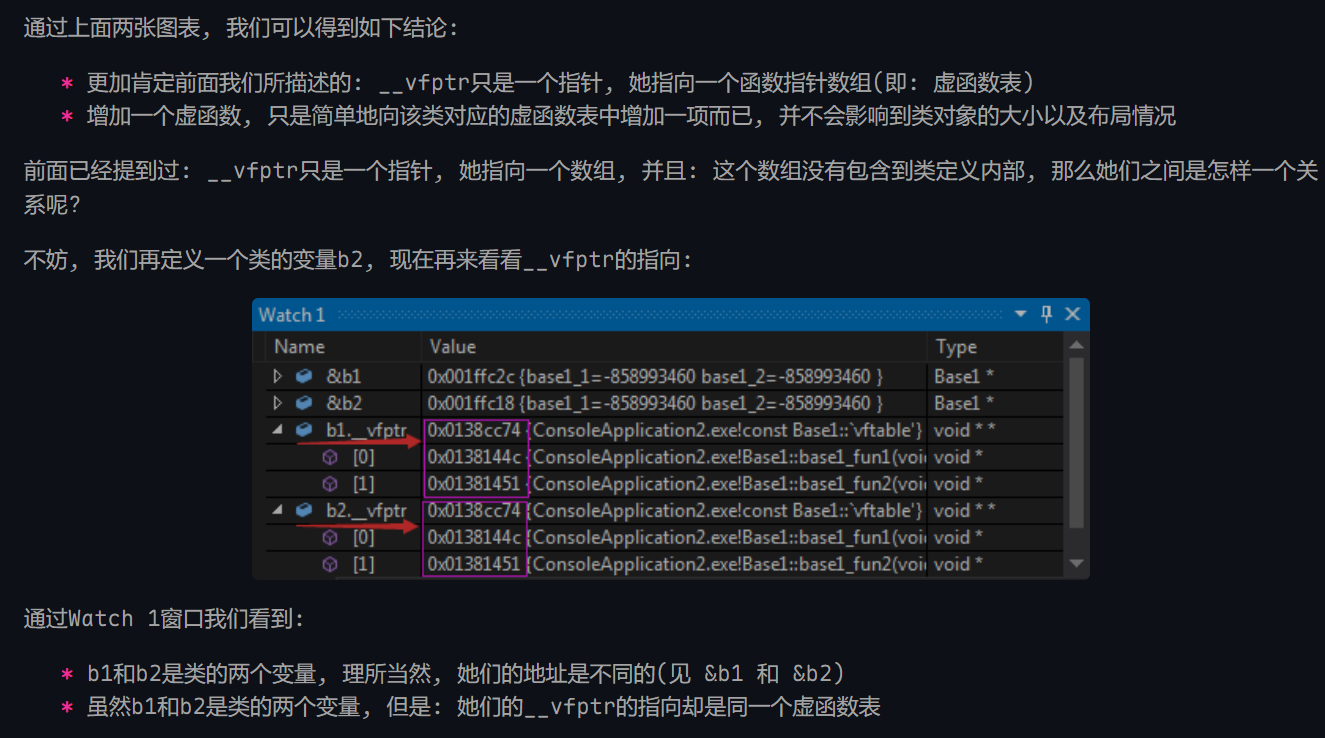This screenshot has width=1325, height=738.
Task: Click the line '通过上面两张图表，我们可以得到如下结论:'
Action: coord(241,28)
